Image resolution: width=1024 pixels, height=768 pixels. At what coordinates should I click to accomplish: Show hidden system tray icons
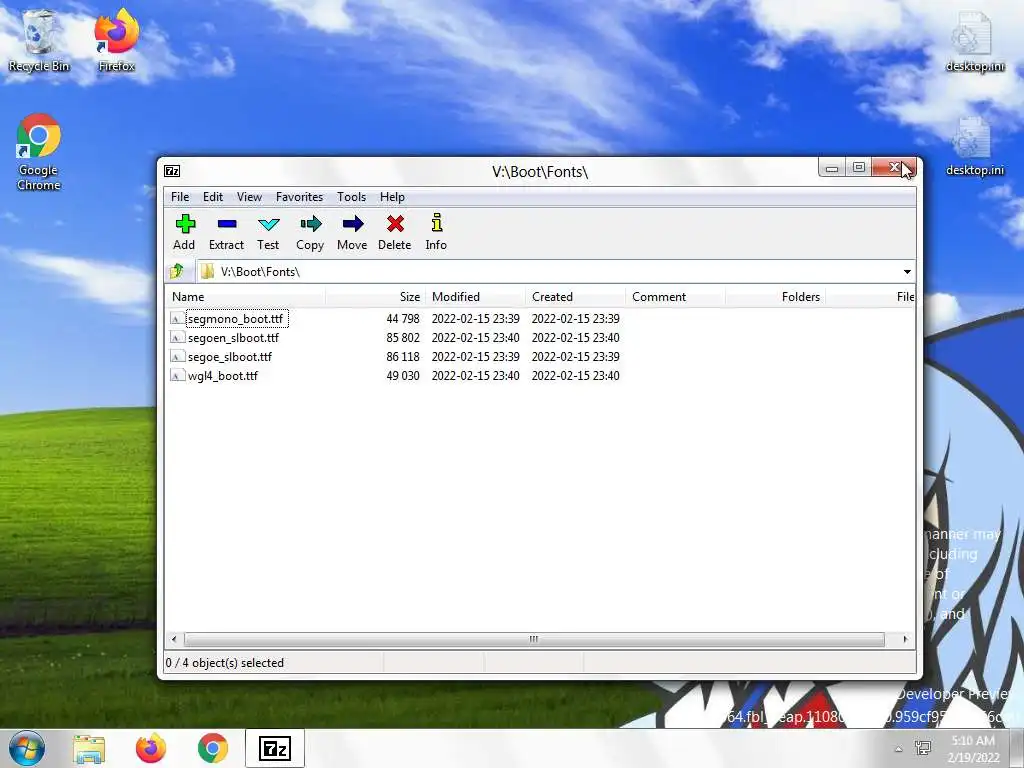899,749
